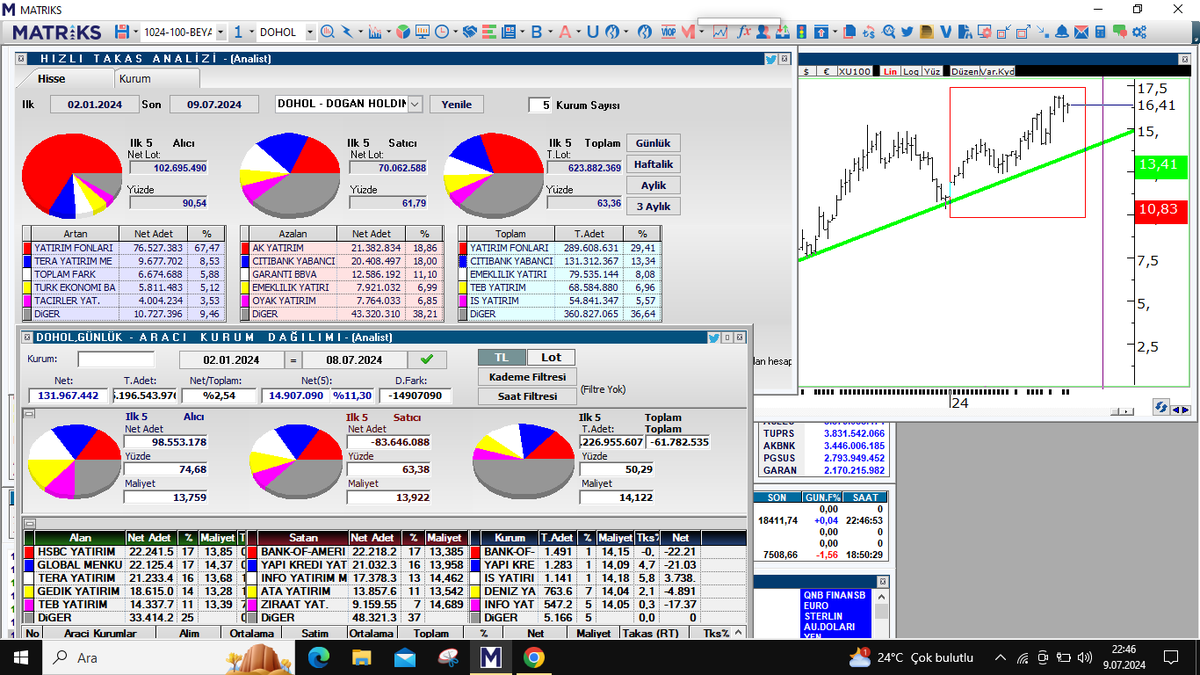Click the green chat bubbles toolbar icon

[1120, 32]
